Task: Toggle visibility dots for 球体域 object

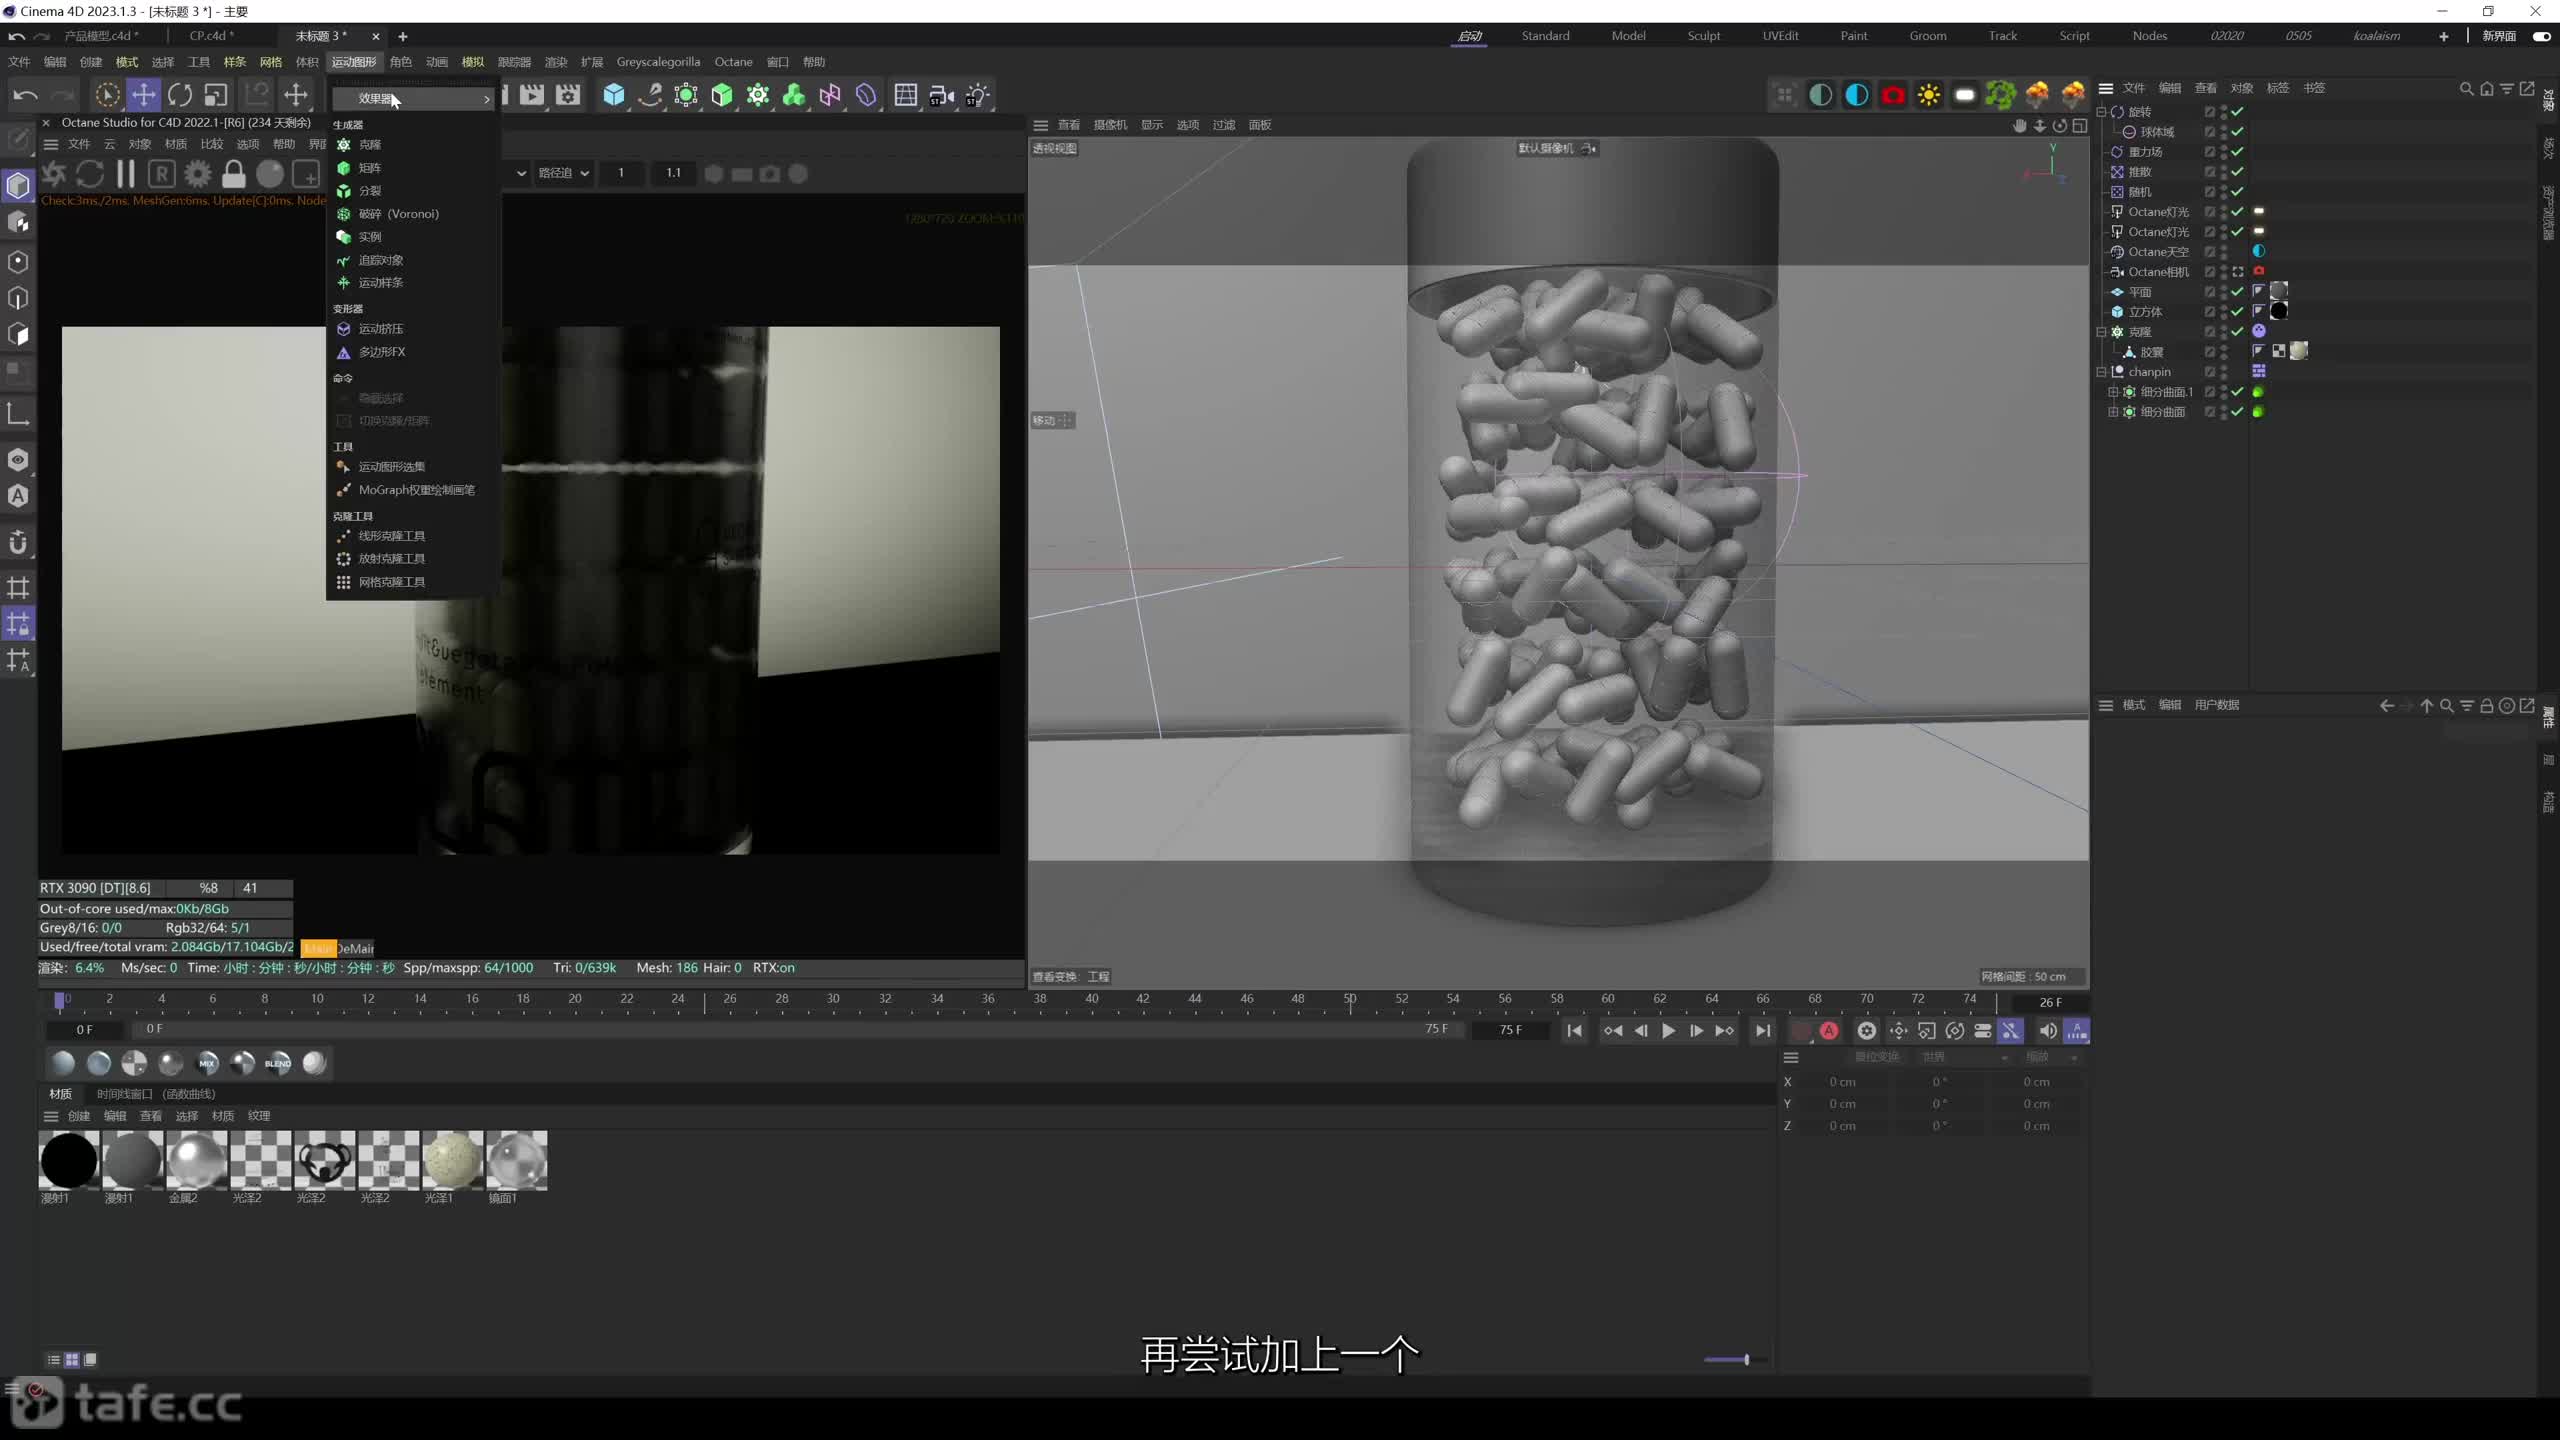Action: (x=2223, y=131)
